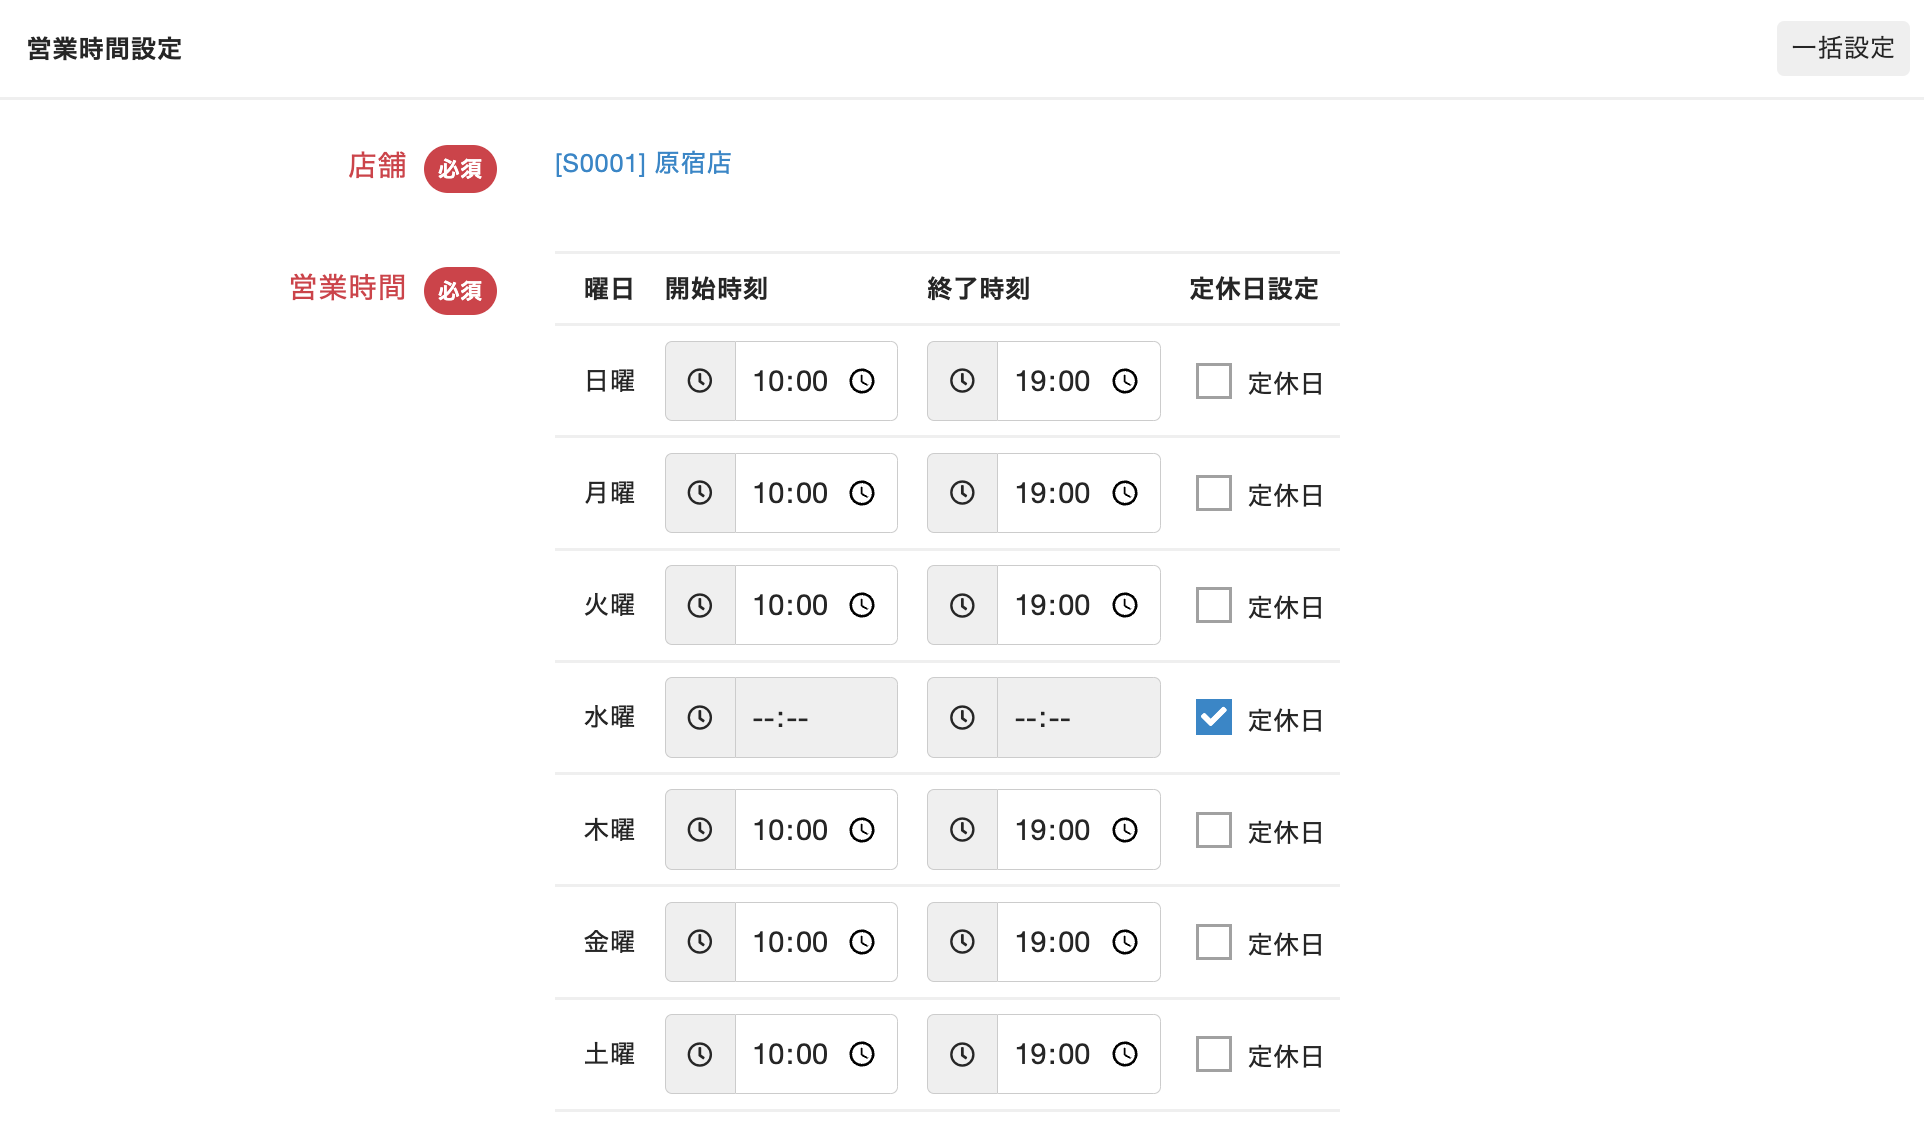Click clock icon left of Monday end time

coord(962,493)
